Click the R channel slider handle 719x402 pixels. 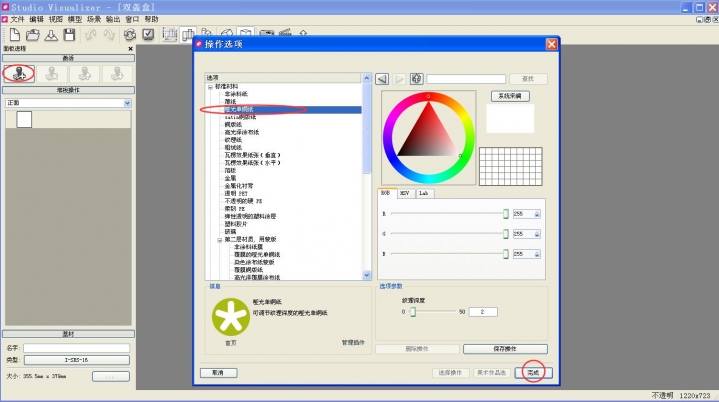(505, 213)
